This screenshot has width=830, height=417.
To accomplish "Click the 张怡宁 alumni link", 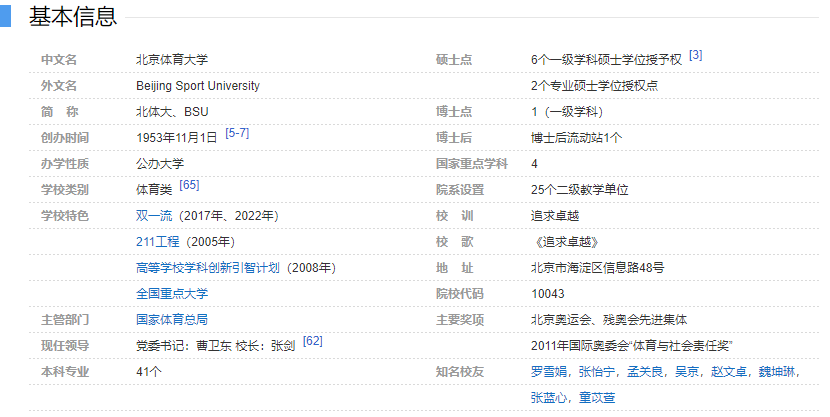I will click(597, 371).
